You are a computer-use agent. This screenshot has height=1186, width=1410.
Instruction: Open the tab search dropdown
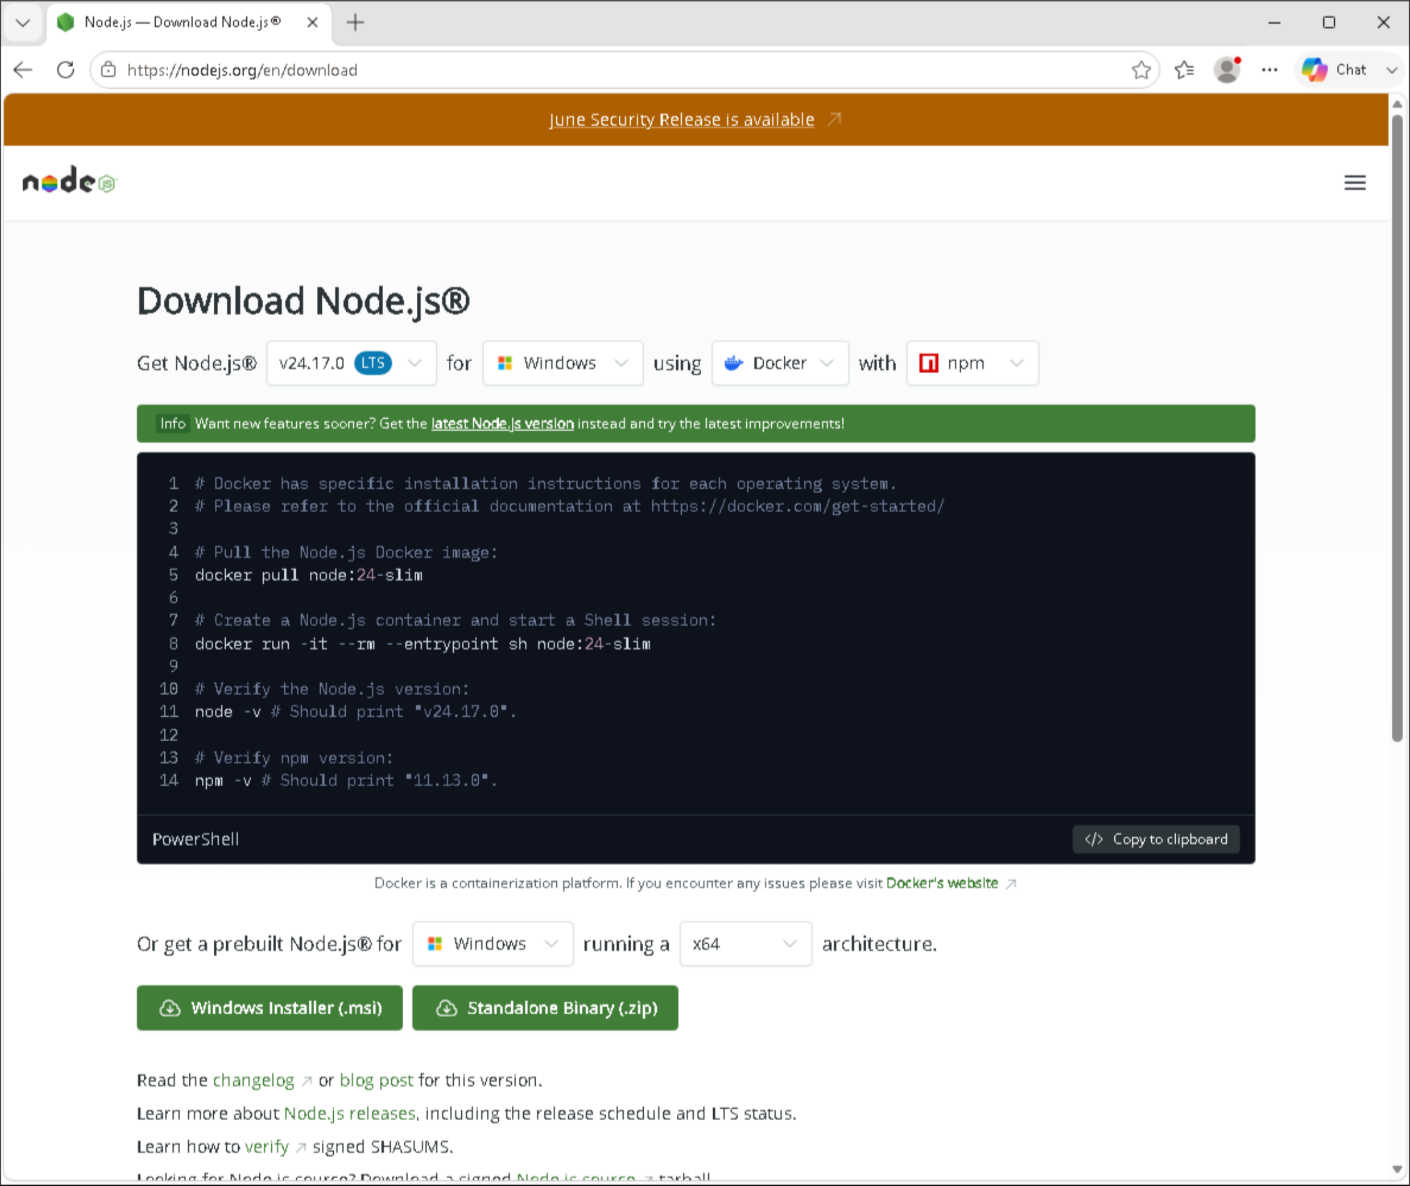(22, 22)
